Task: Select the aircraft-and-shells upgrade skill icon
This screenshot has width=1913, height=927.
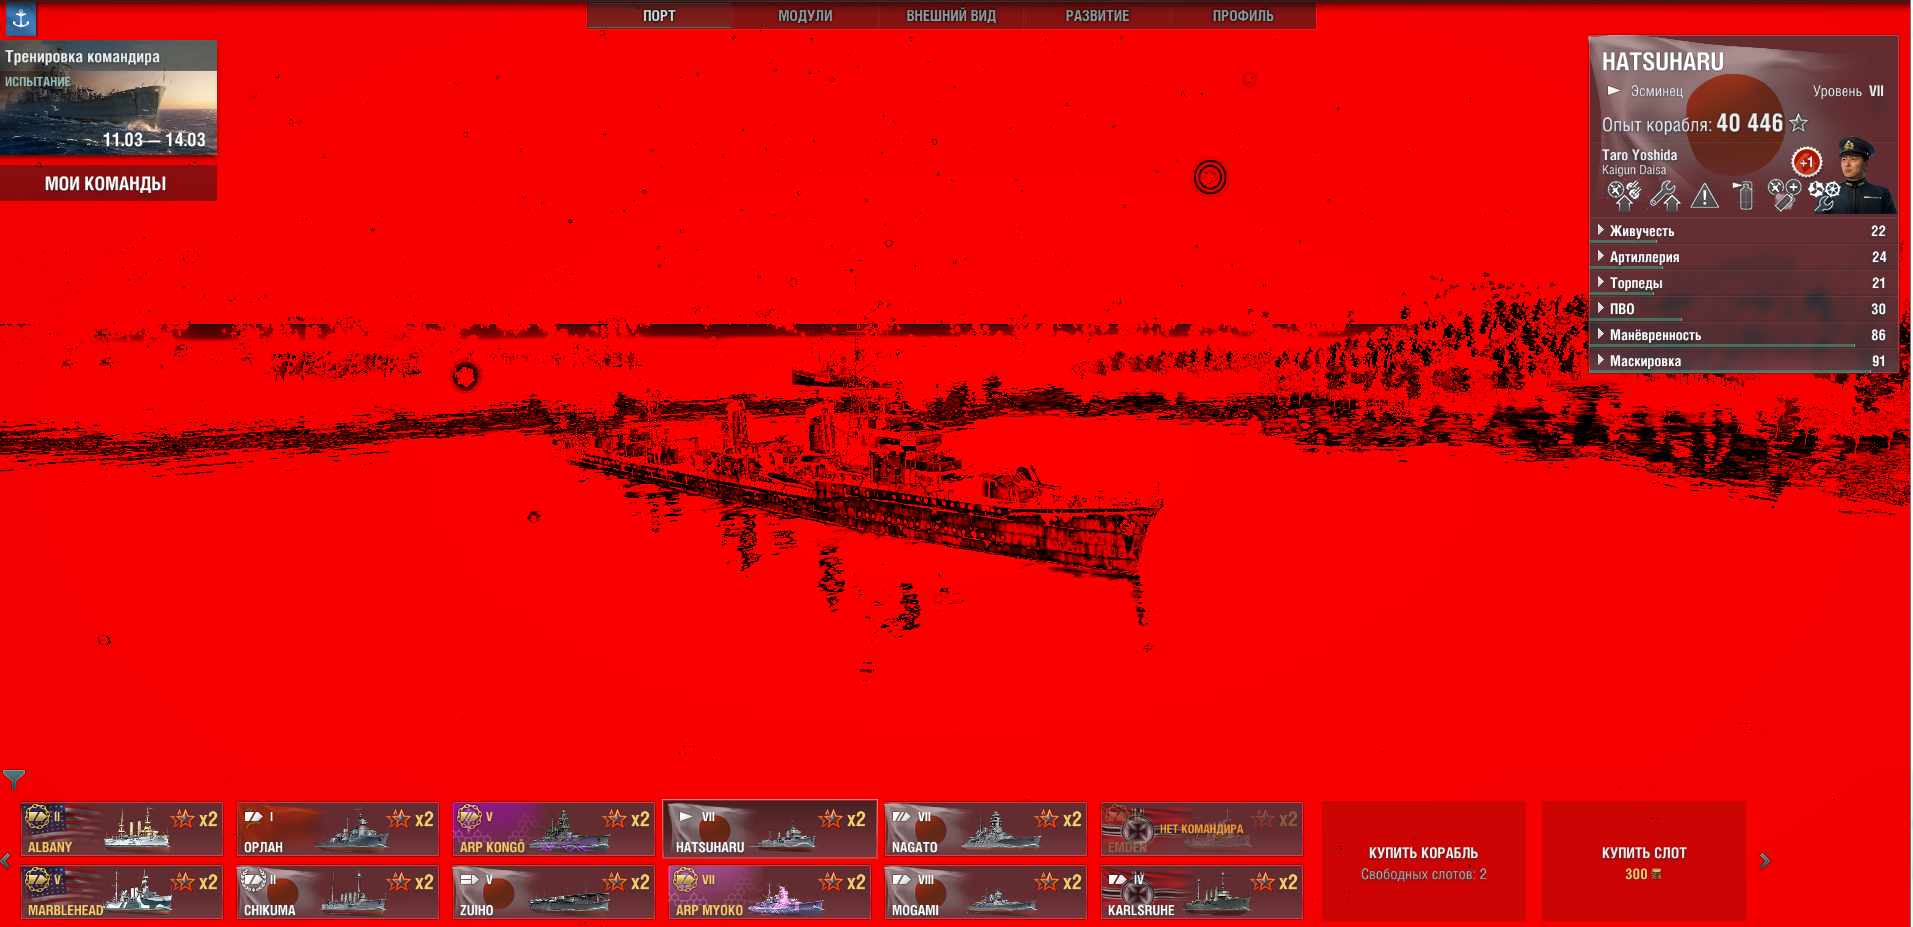Action: pyautogui.click(x=1623, y=195)
